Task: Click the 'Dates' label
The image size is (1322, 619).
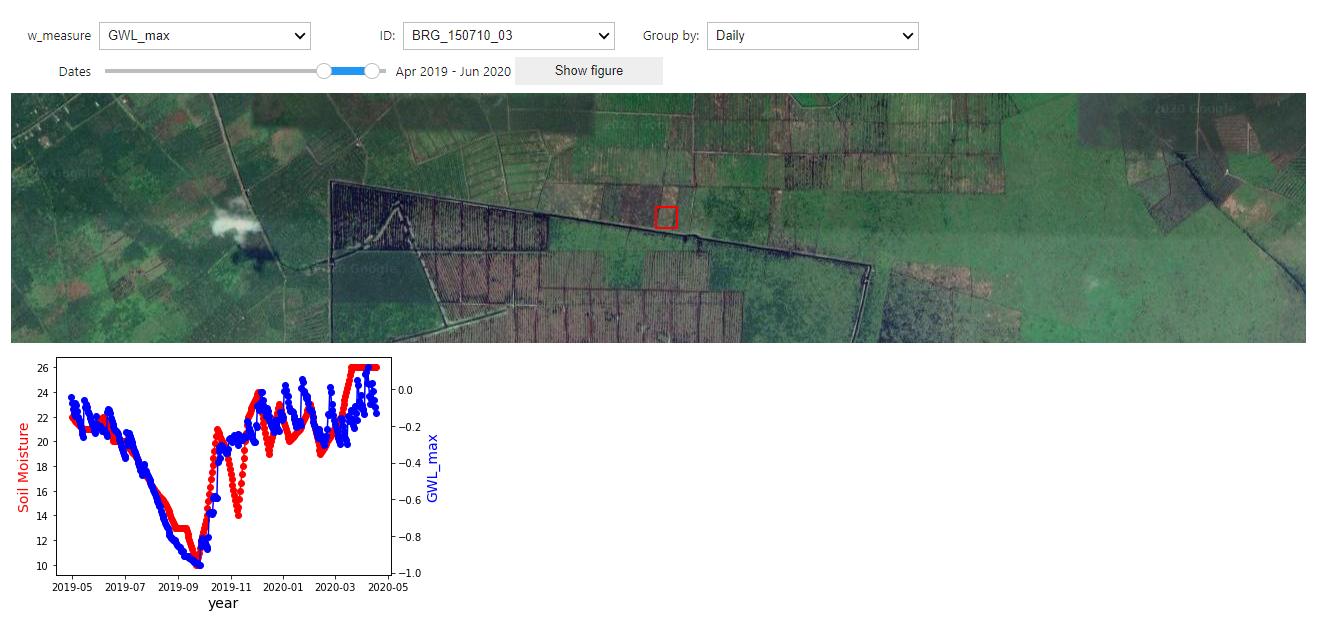Action: pyautogui.click(x=75, y=72)
